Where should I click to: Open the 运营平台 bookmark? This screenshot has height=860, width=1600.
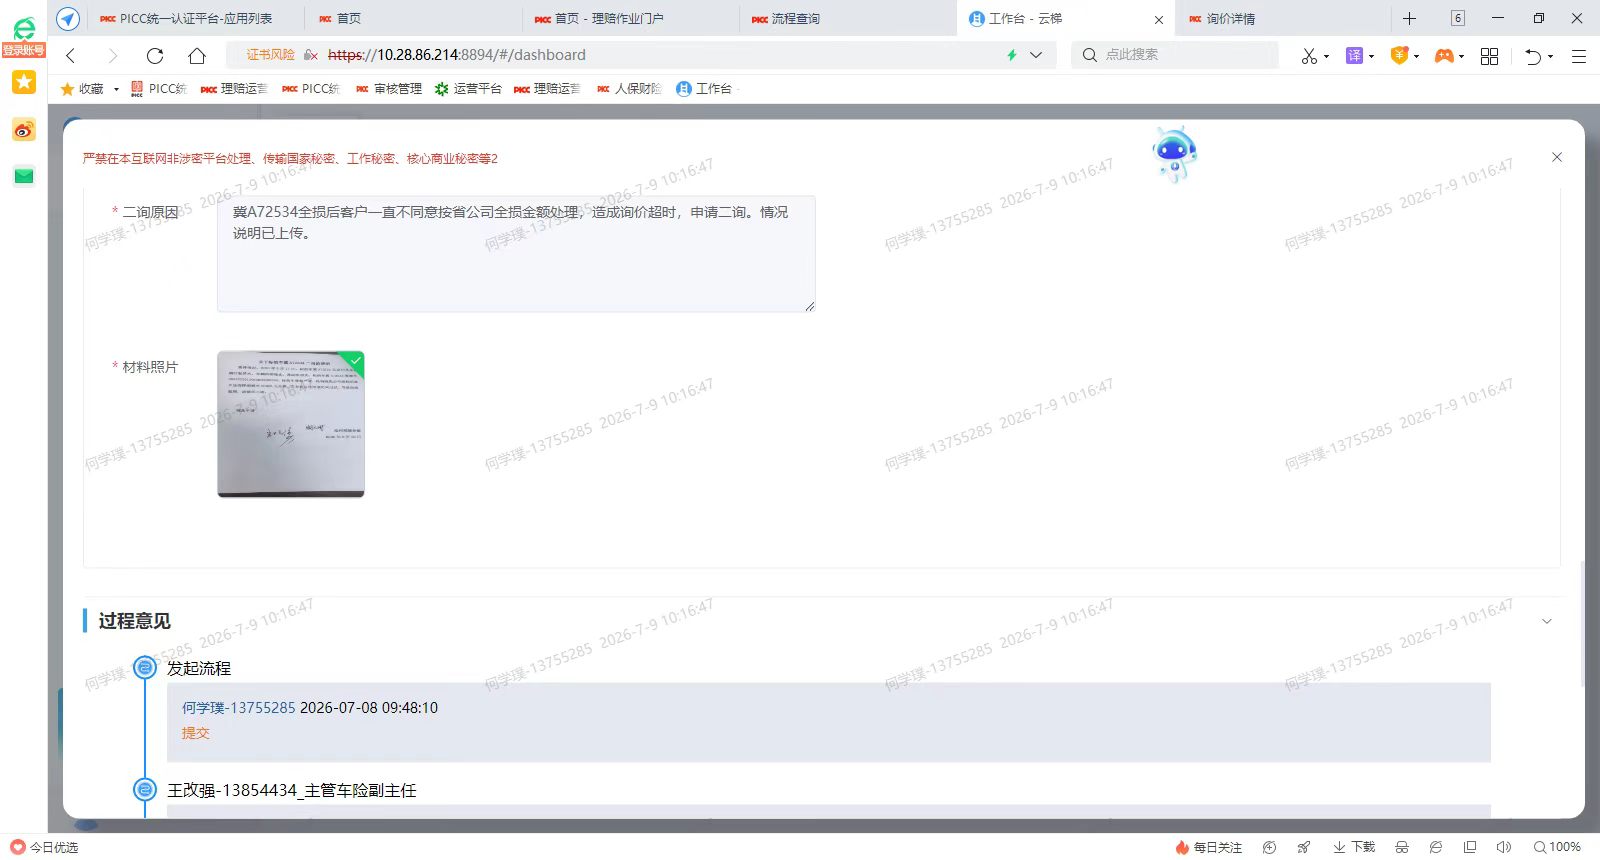click(468, 89)
